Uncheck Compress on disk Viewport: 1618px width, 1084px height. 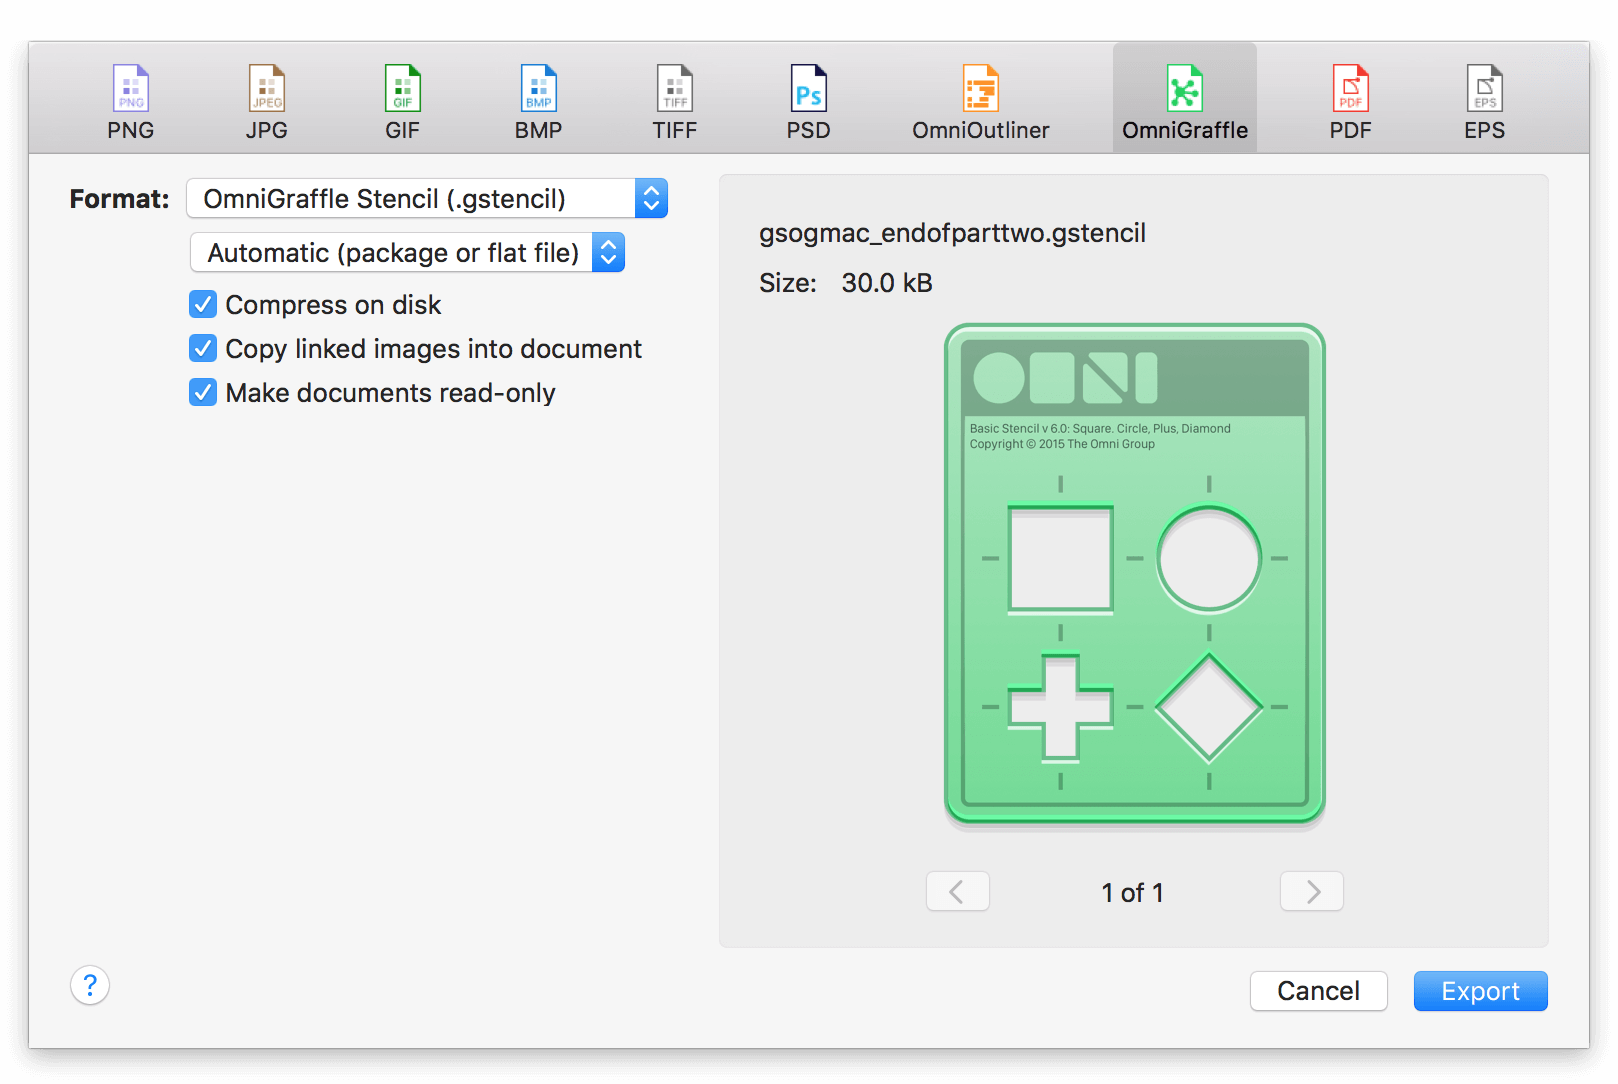click(x=203, y=304)
